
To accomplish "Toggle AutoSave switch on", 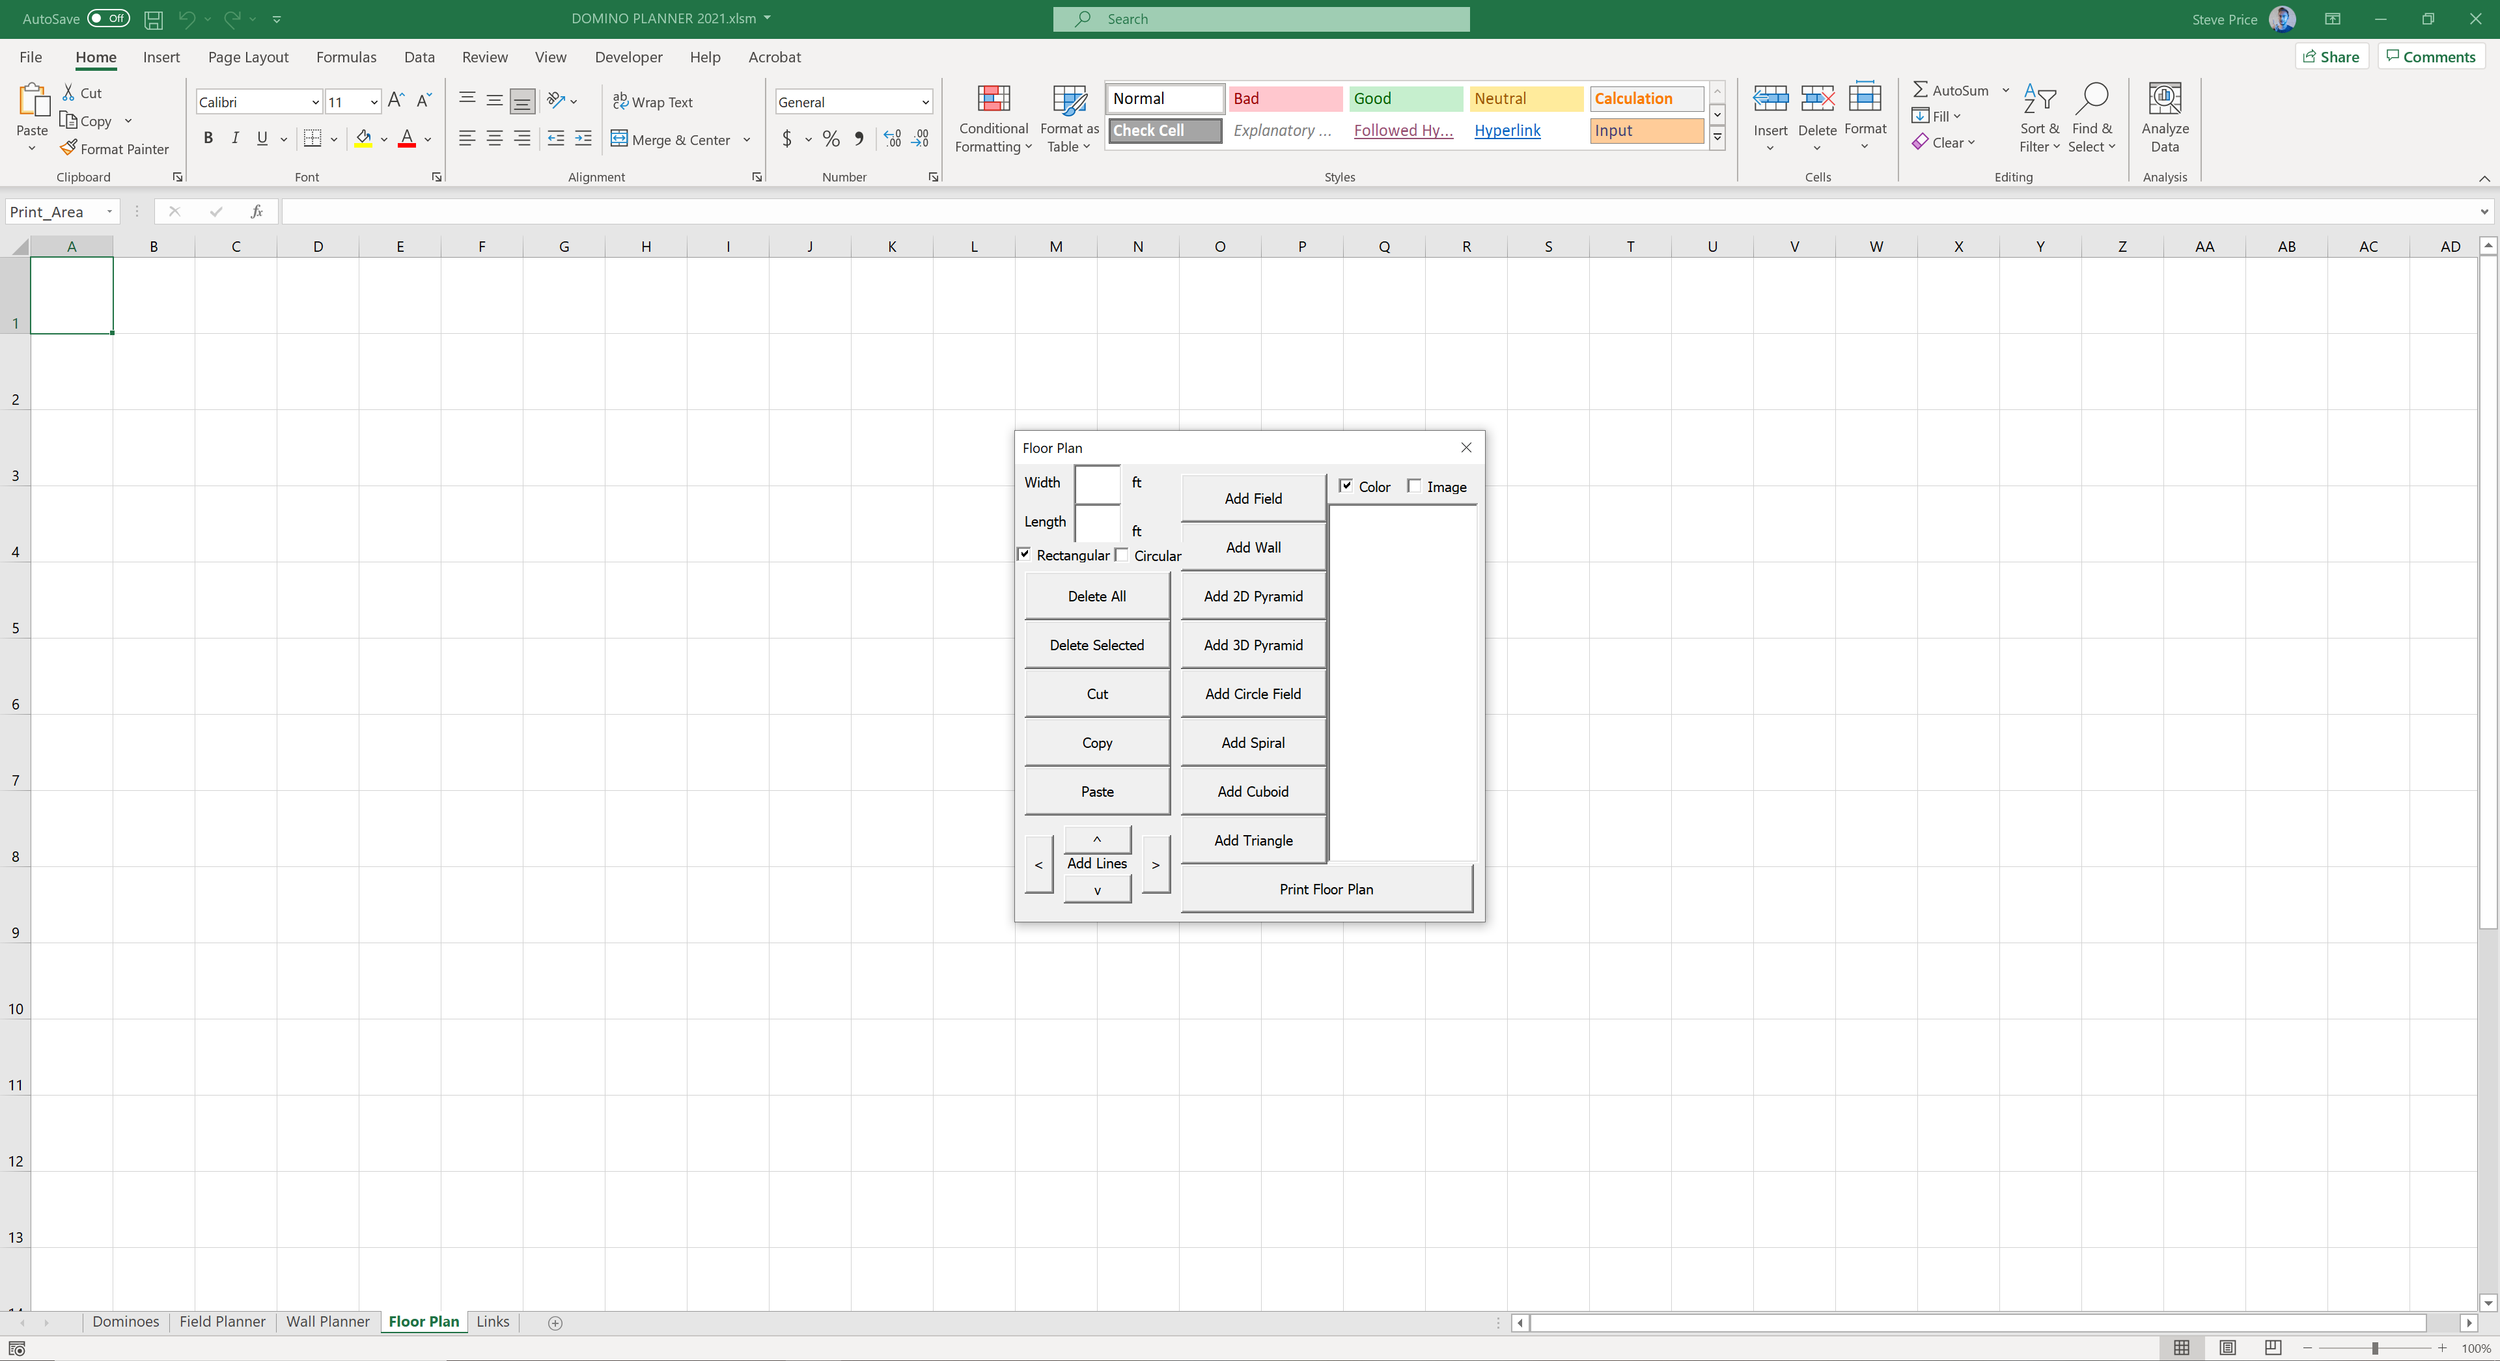I will pos(108,19).
